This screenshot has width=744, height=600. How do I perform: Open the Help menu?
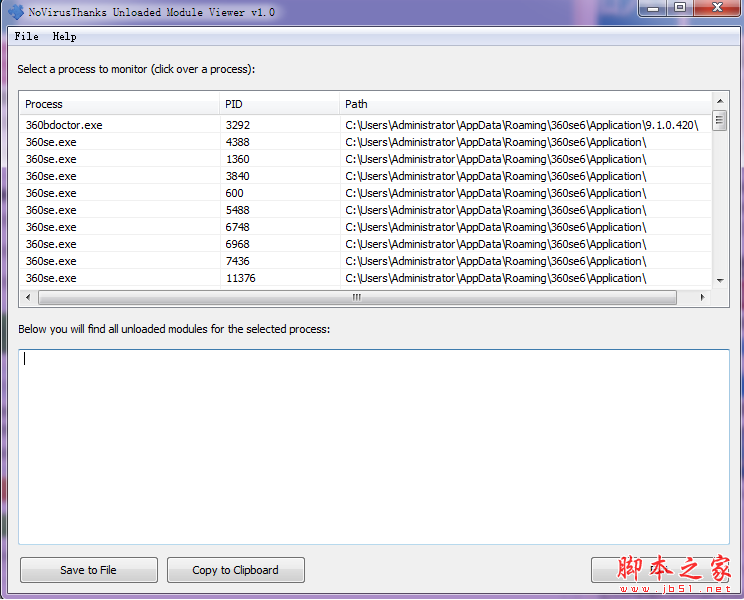(64, 36)
